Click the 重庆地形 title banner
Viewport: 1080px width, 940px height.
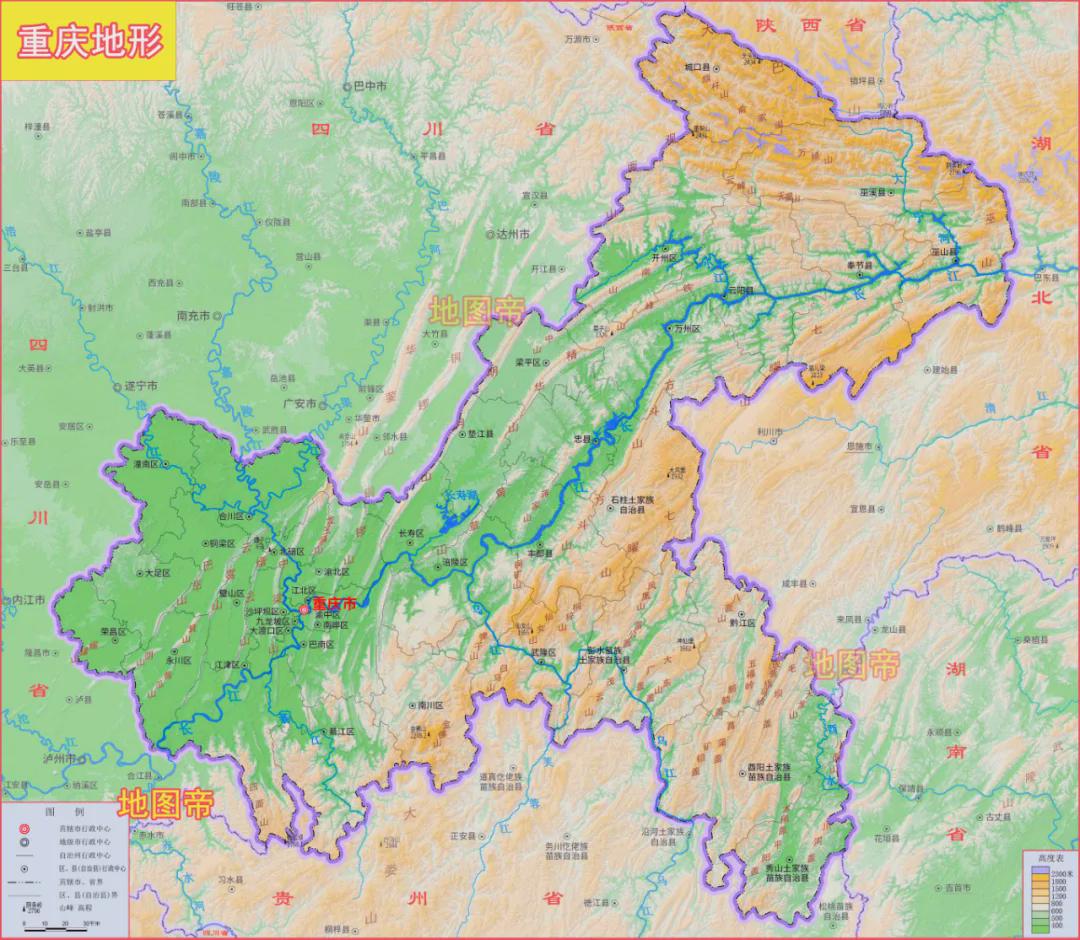click(89, 42)
